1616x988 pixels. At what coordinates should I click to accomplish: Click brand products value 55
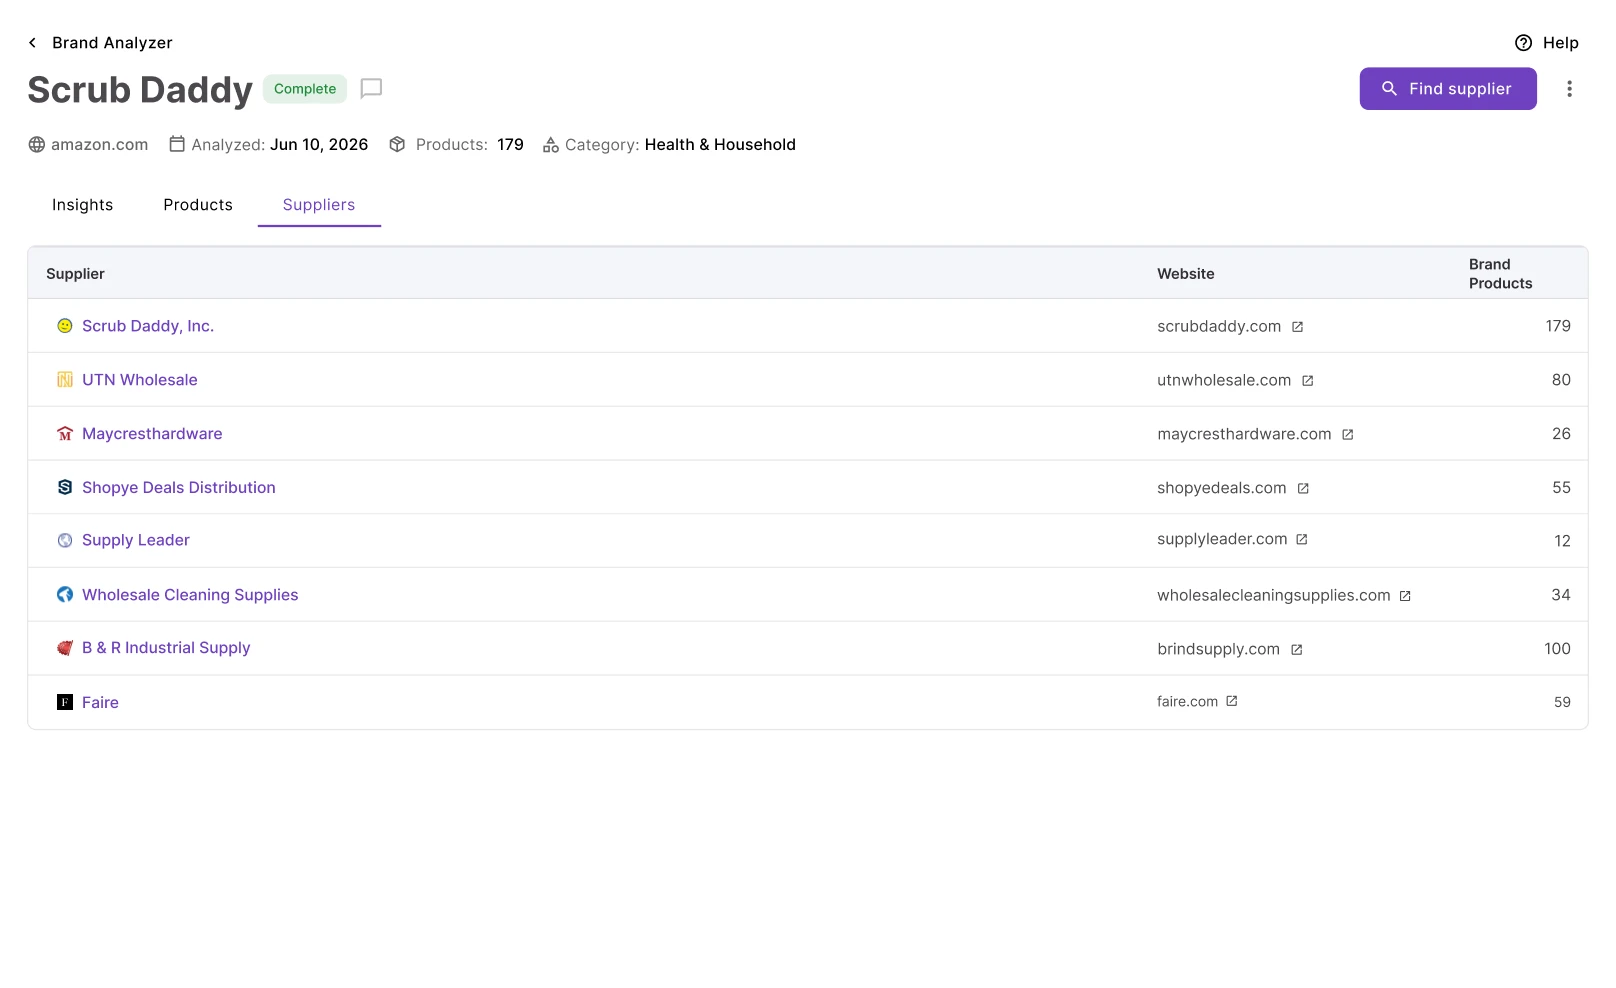(x=1561, y=488)
